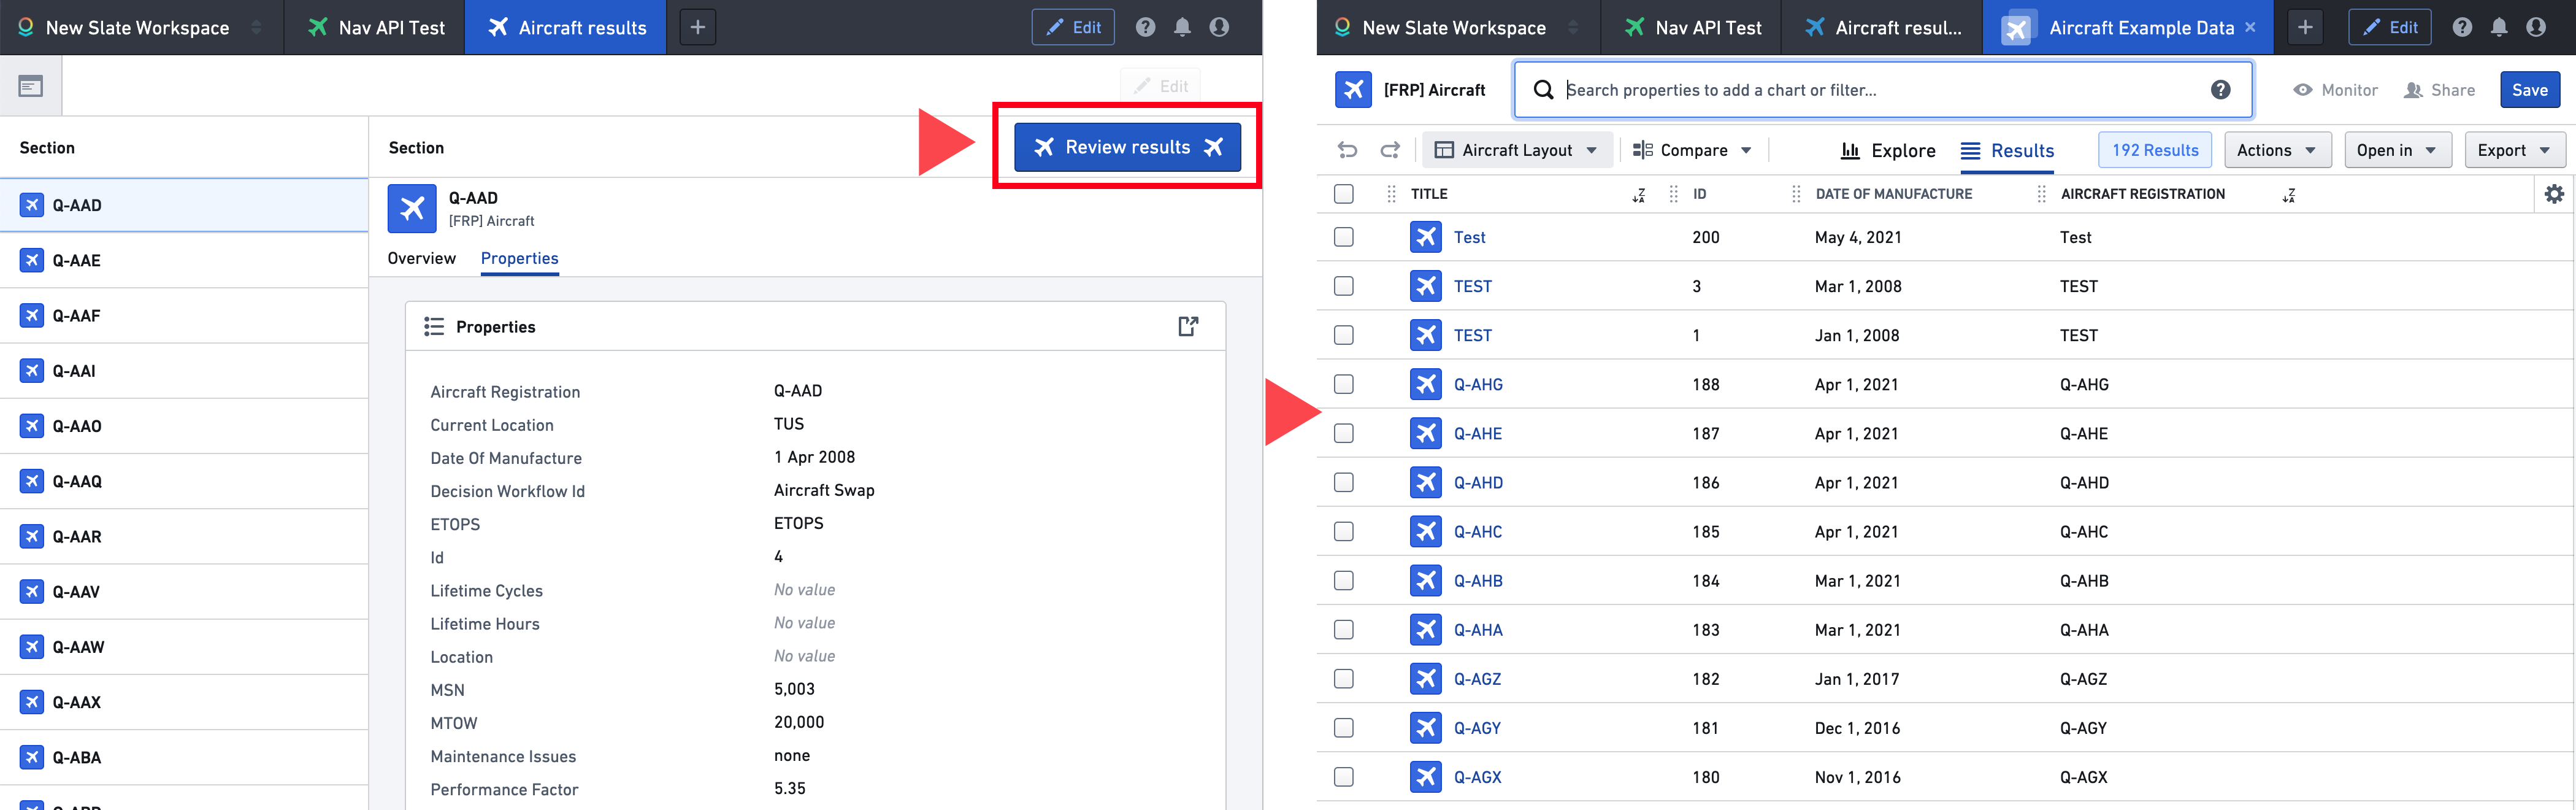Image resolution: width=2576 pixels, height=810 pixels.
Task: Switch to Aircraft results tab in left window
Action: 567,27
